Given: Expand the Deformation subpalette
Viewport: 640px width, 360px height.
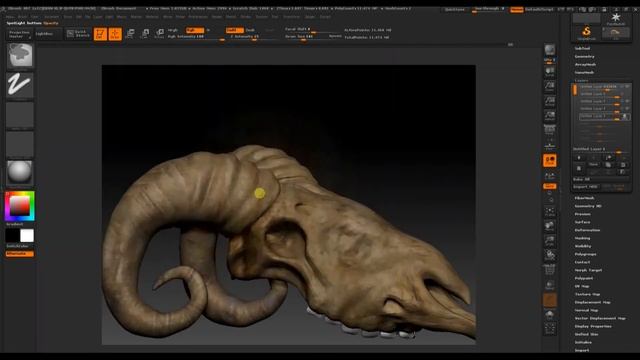Looking at the screenshot, I should click(587, 230).
